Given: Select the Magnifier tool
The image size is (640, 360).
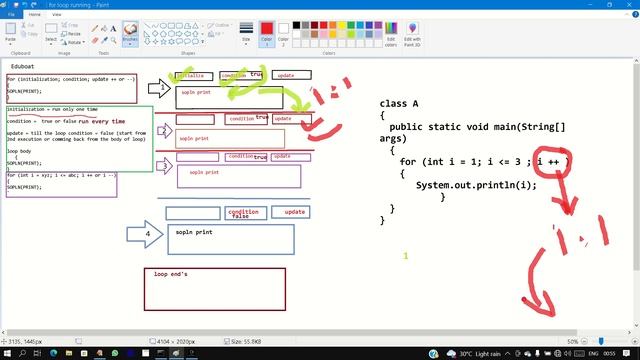Looking at the screenshot, I should pos(113,40).
